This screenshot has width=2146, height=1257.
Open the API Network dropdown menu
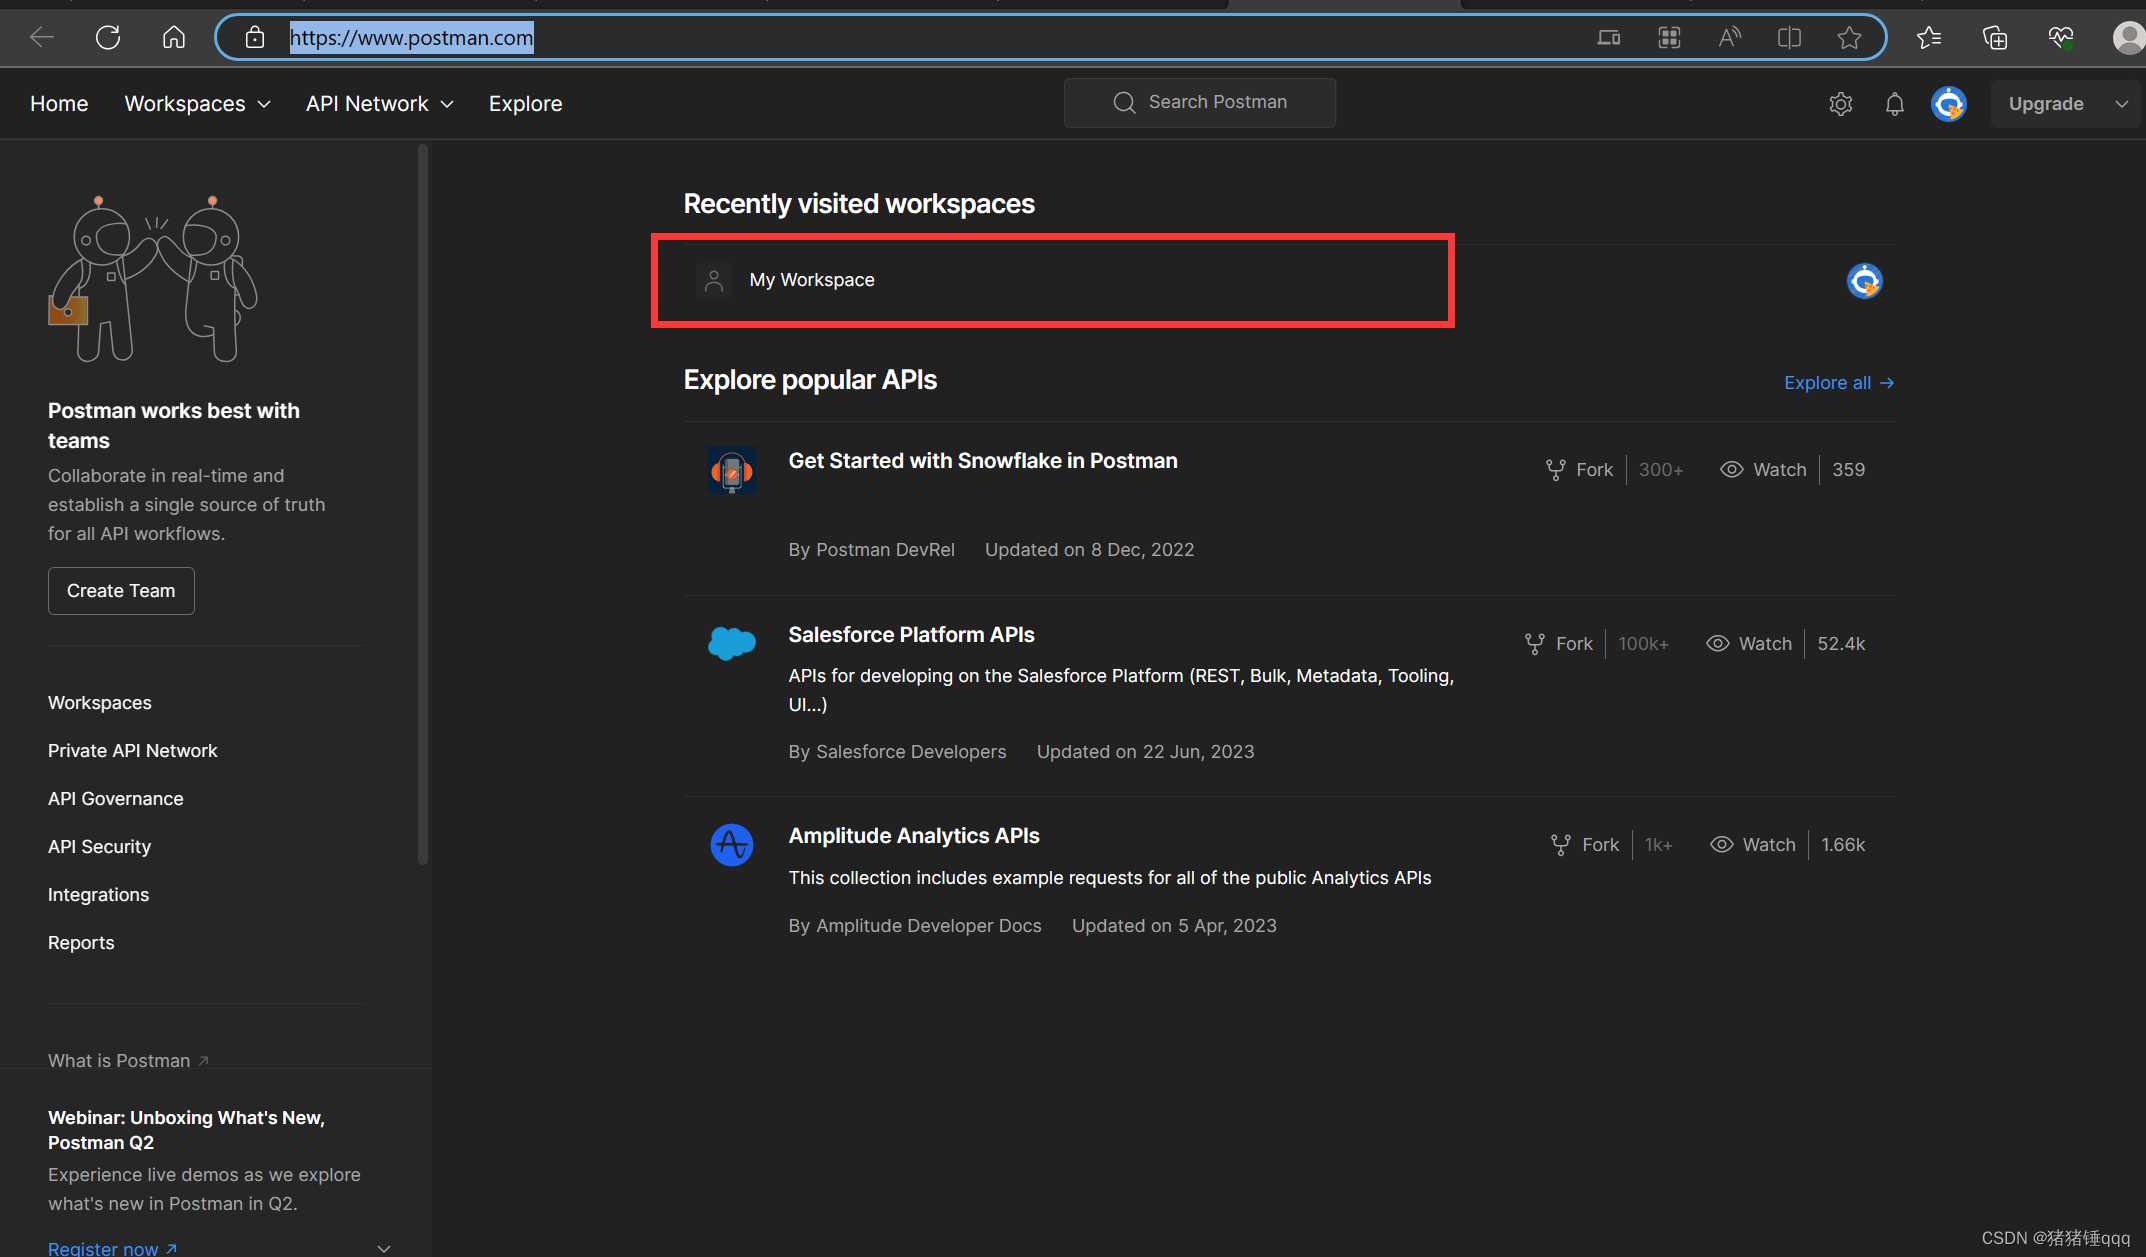(x=380, y=103)
